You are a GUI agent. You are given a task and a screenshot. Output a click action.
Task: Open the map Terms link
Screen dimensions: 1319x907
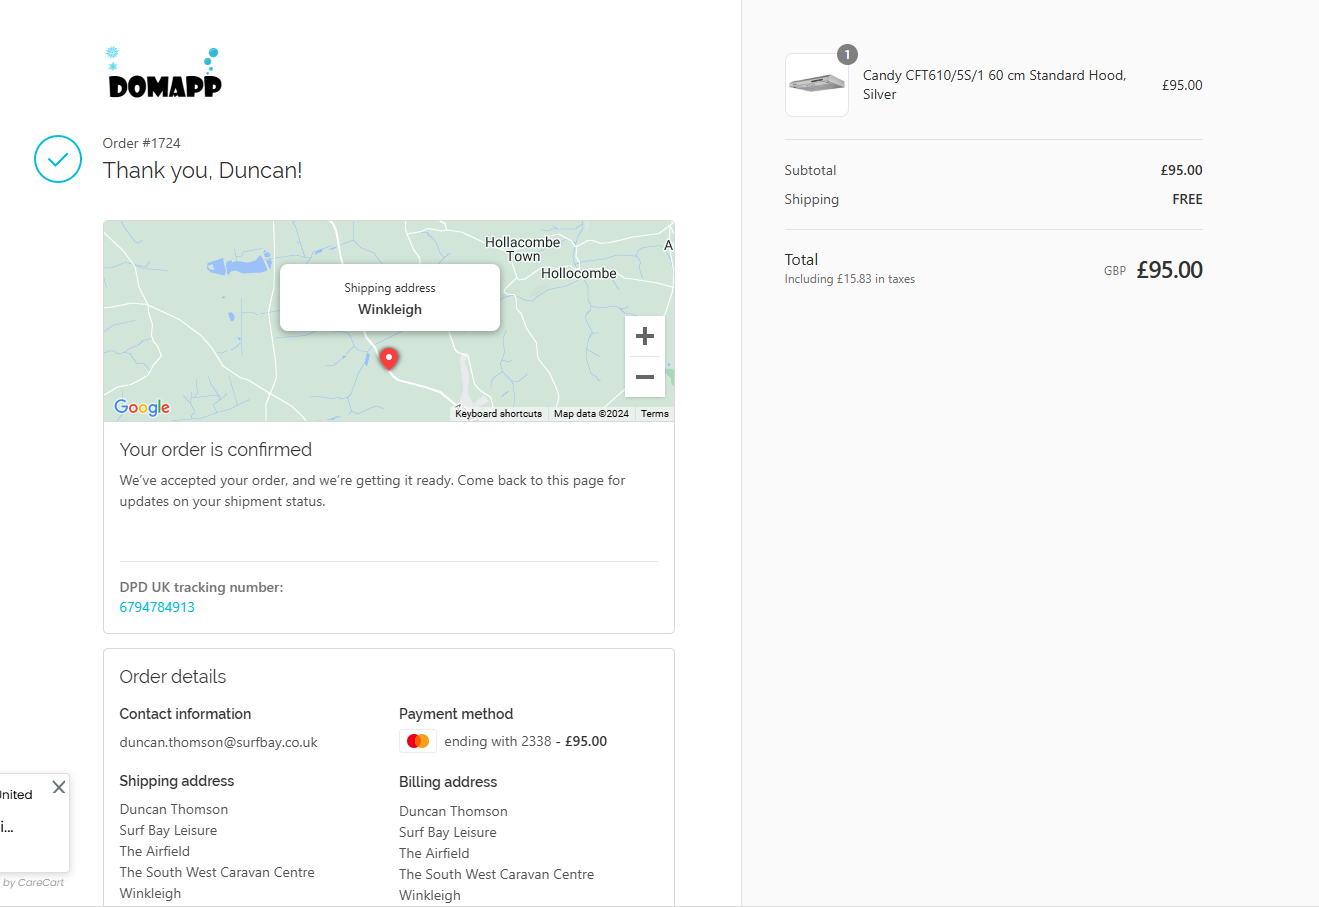pyautogui.click(x=655, y=414)
